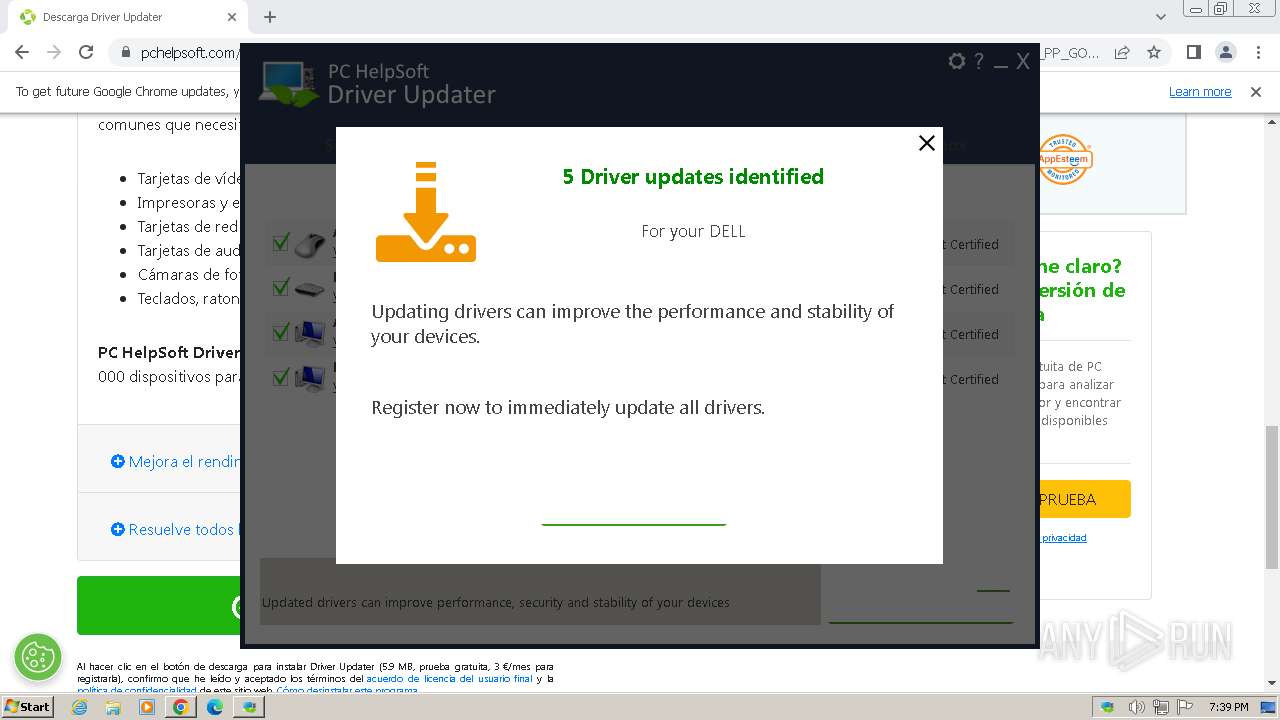Select the mouse device icon
Image resolution: width=1280 pixels, height=720 pixels.
pos(311,244)
